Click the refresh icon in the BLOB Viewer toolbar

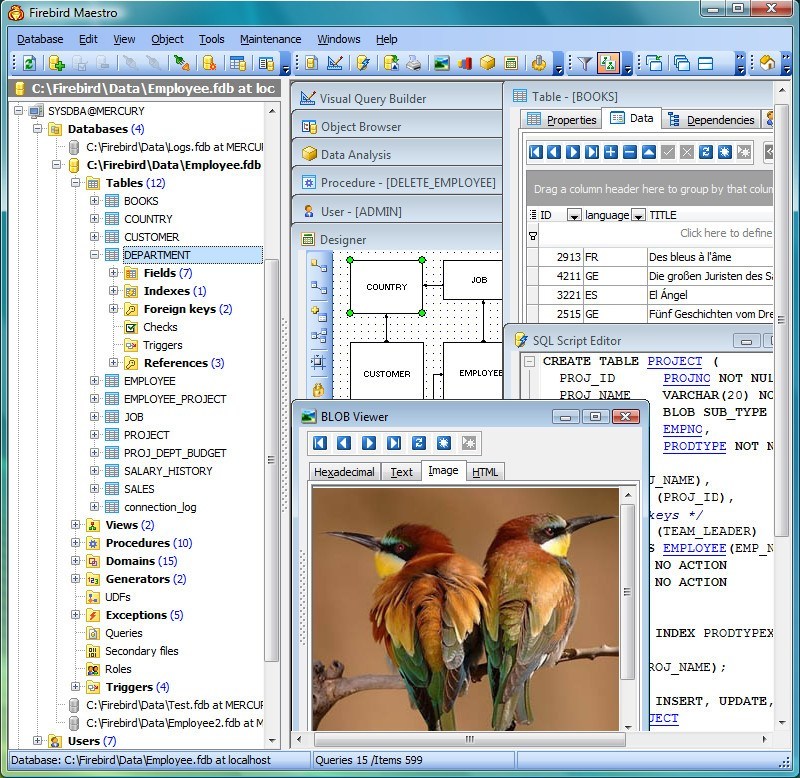[419, 443]
